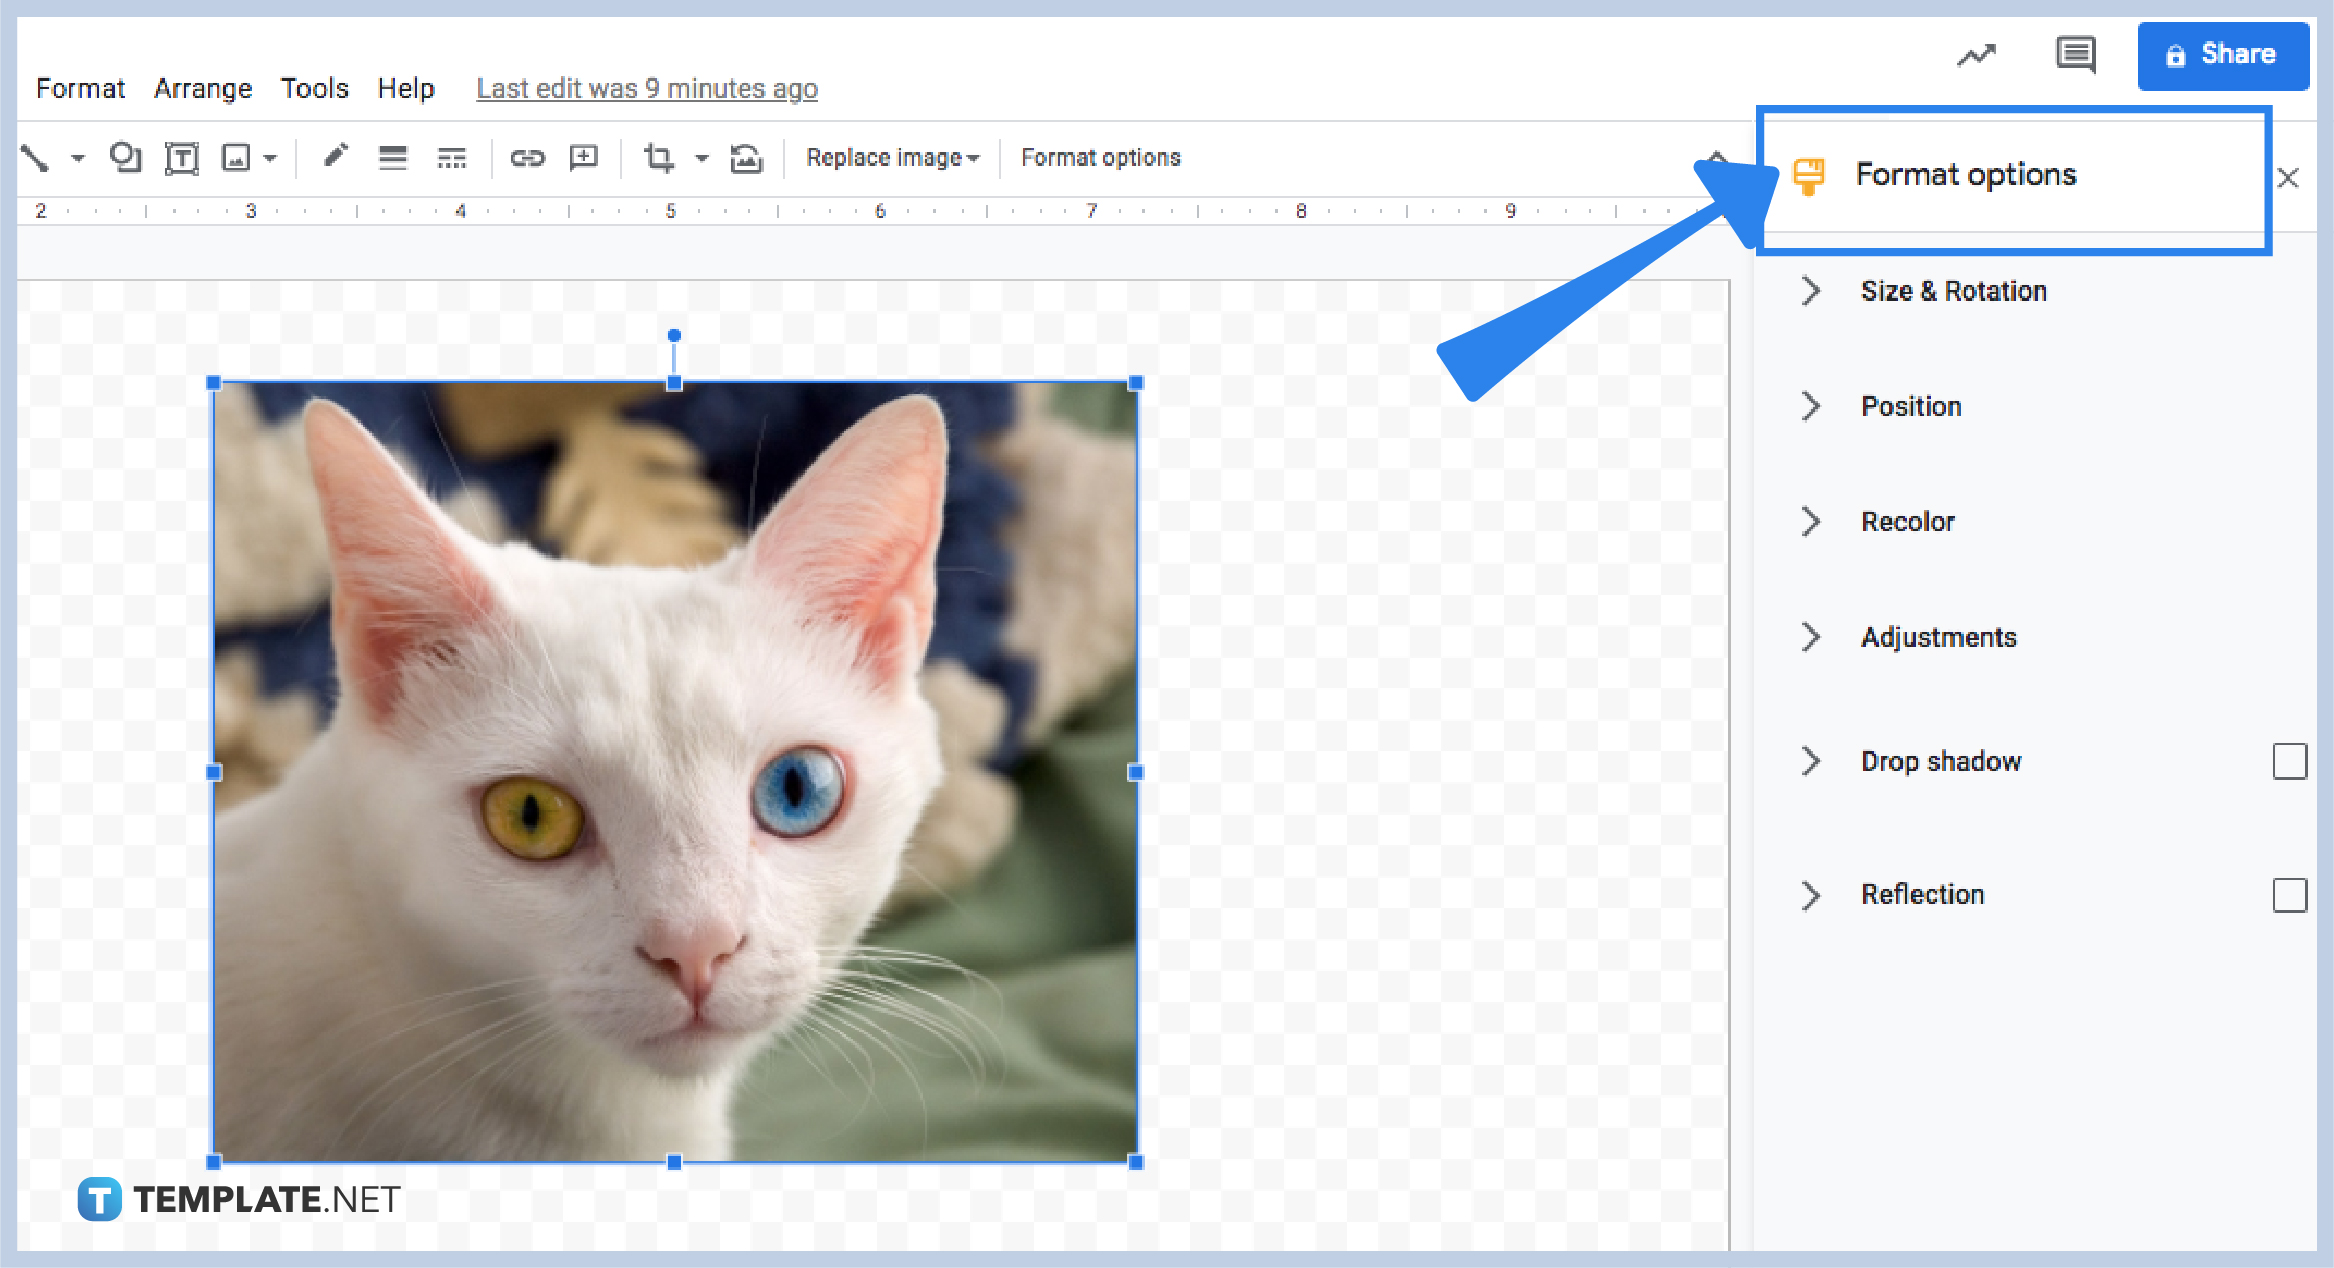This screenshot has height=1268, width=2334.
Task: Open version history via Last edit link
Action: click(646, 88)
